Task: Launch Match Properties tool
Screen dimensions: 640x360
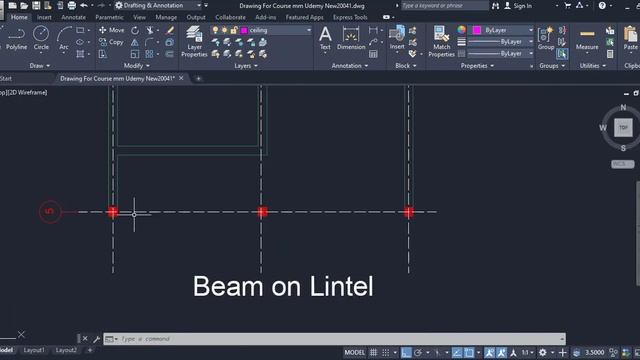Action: coord(441,42)
